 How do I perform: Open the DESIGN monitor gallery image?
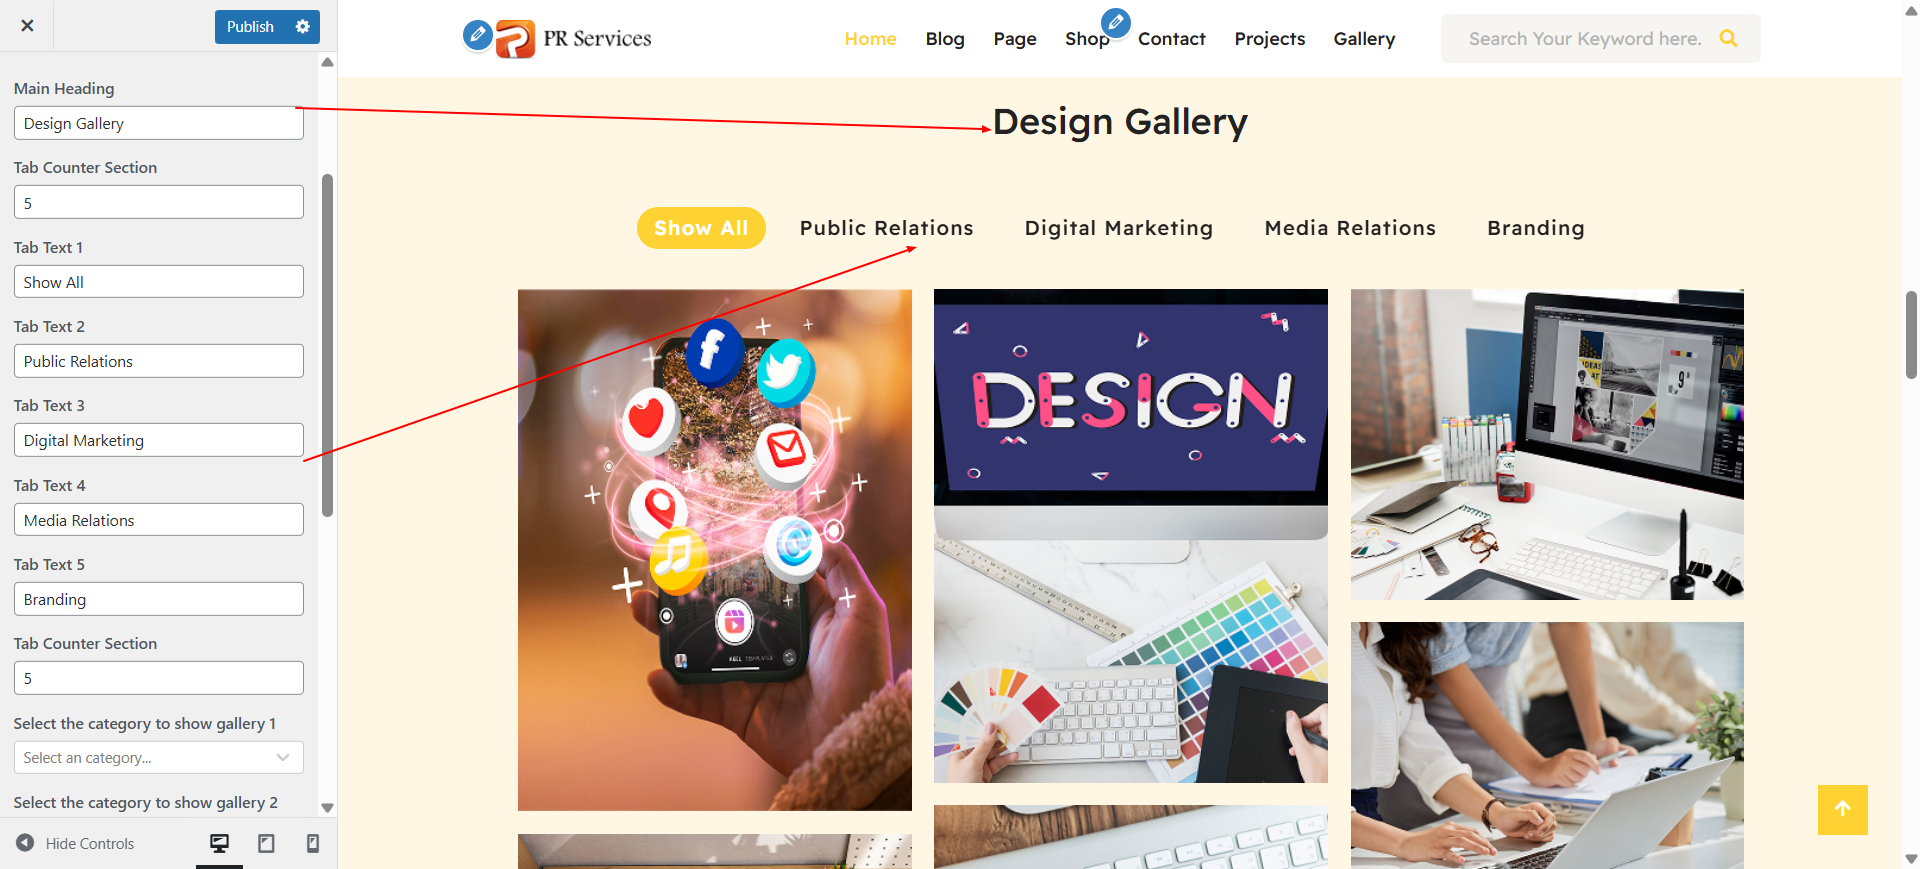(x=1130, y=536)
